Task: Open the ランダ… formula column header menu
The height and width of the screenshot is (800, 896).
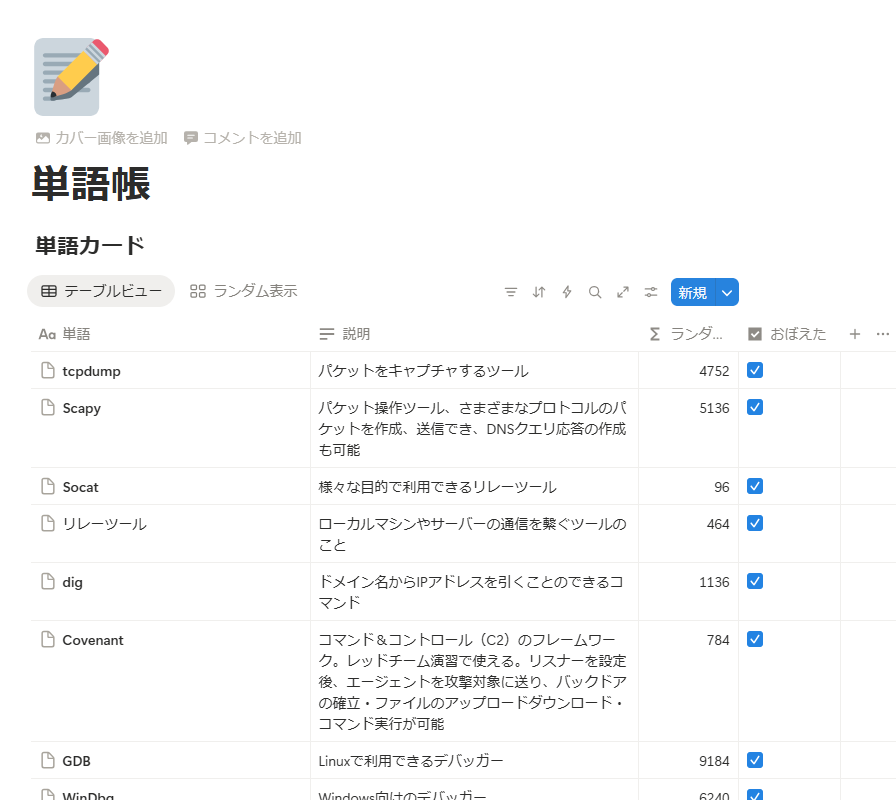Action: (692, 334)
